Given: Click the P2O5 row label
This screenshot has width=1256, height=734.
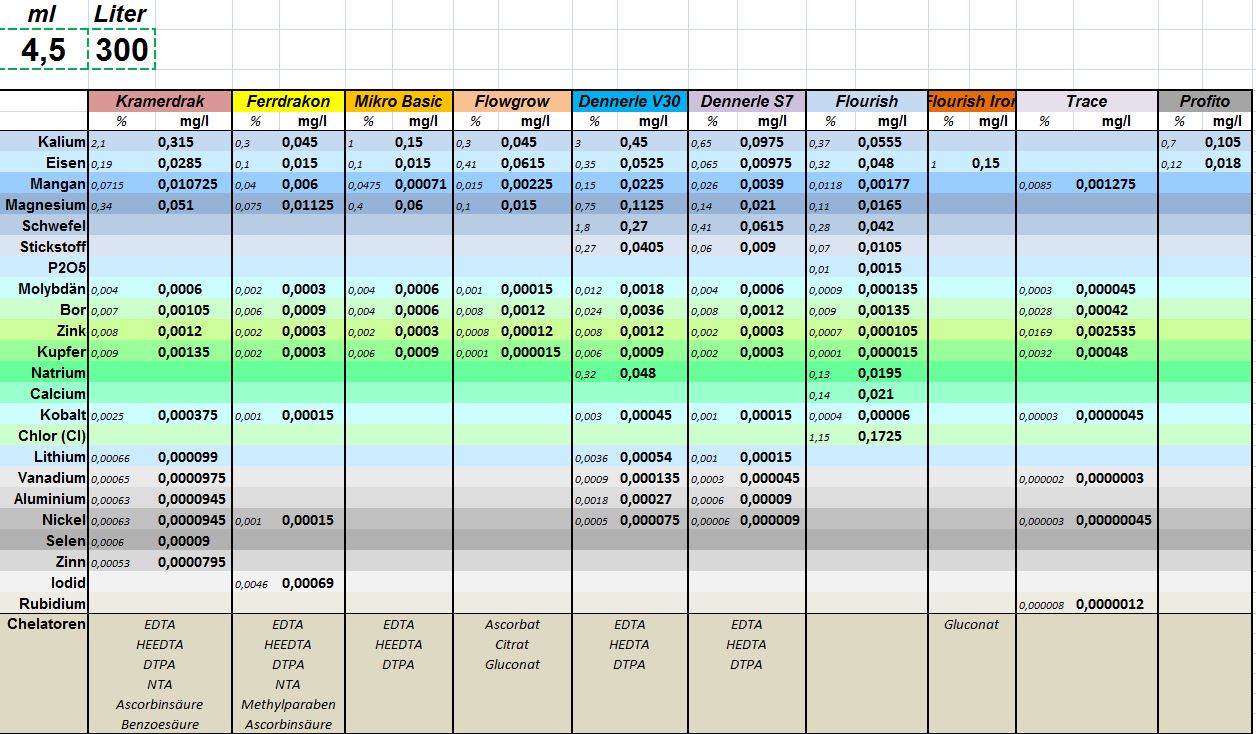Looking at the screenshot, I should [67, 268].
